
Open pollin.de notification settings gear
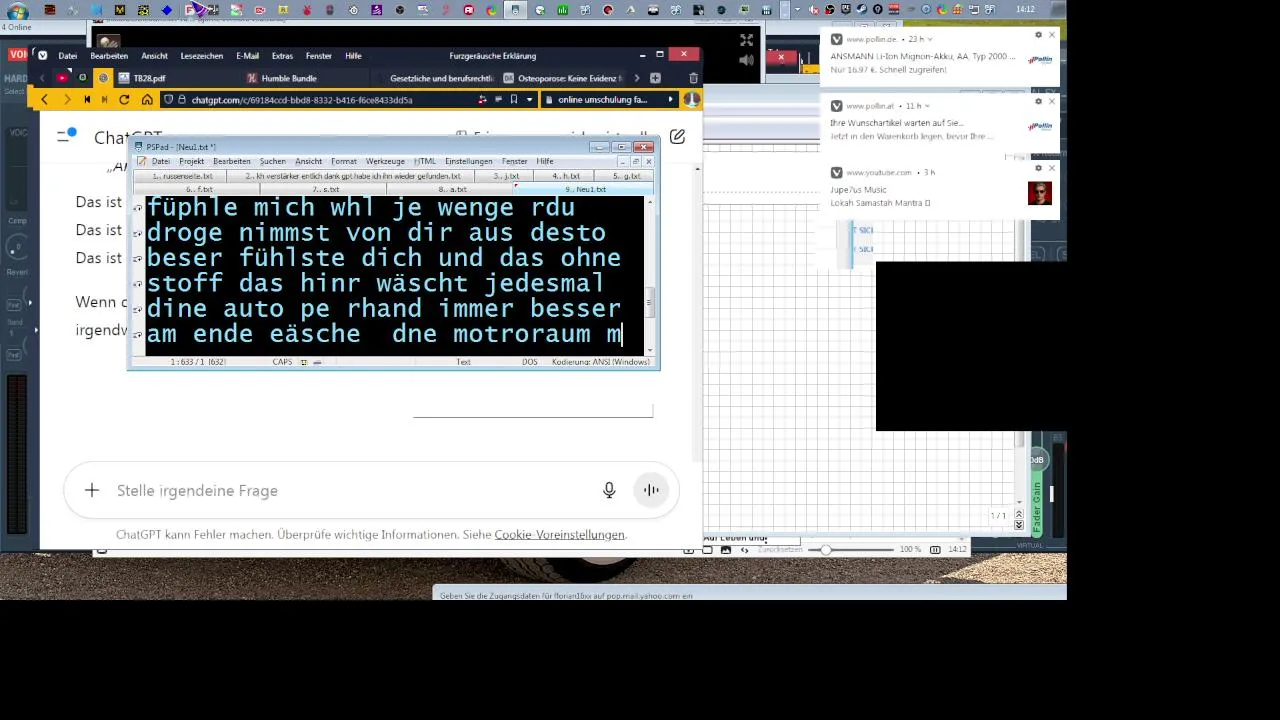(x=1038, y=35)
